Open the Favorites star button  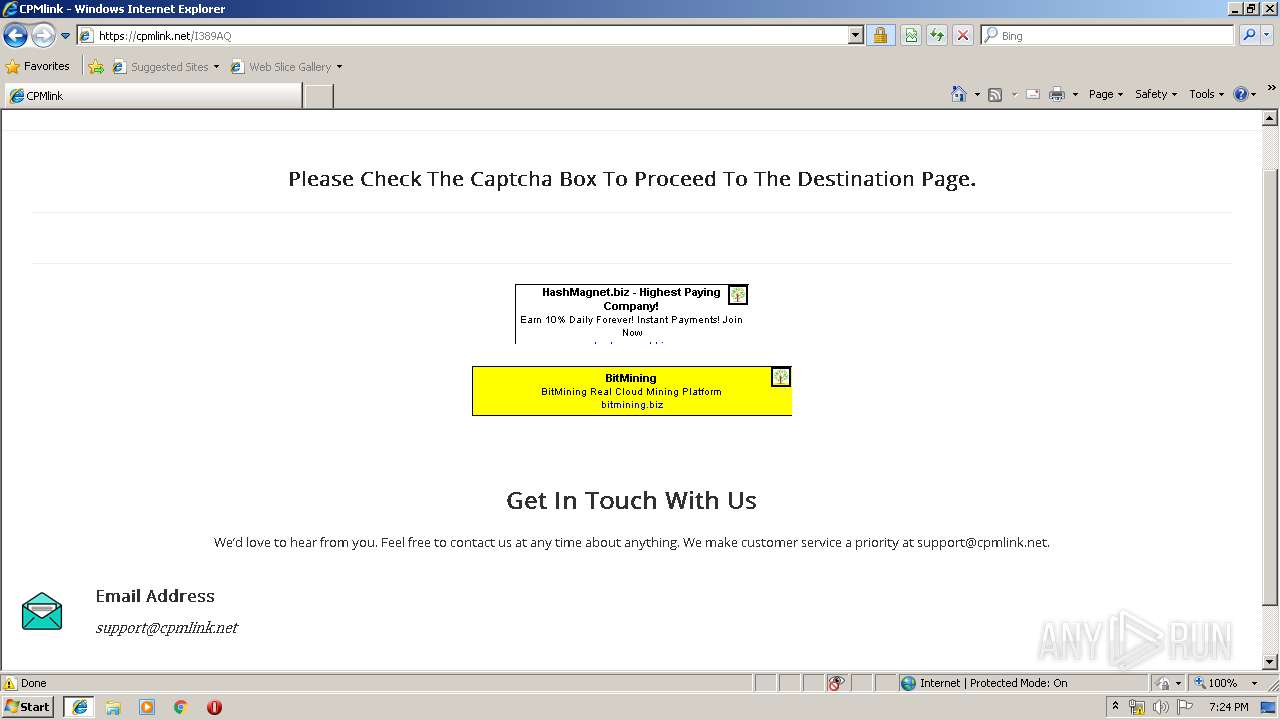38,67
